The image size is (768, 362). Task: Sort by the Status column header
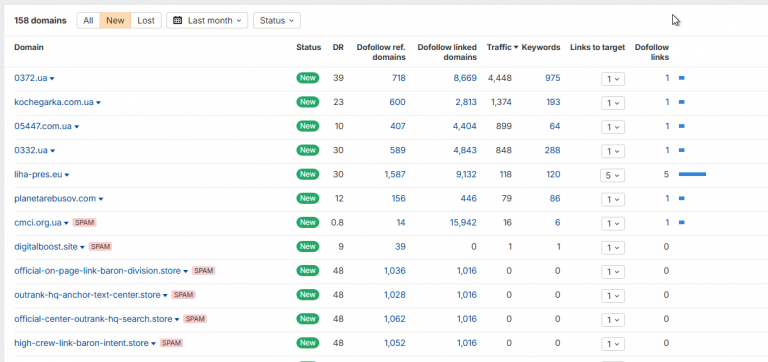click(309, 48)
